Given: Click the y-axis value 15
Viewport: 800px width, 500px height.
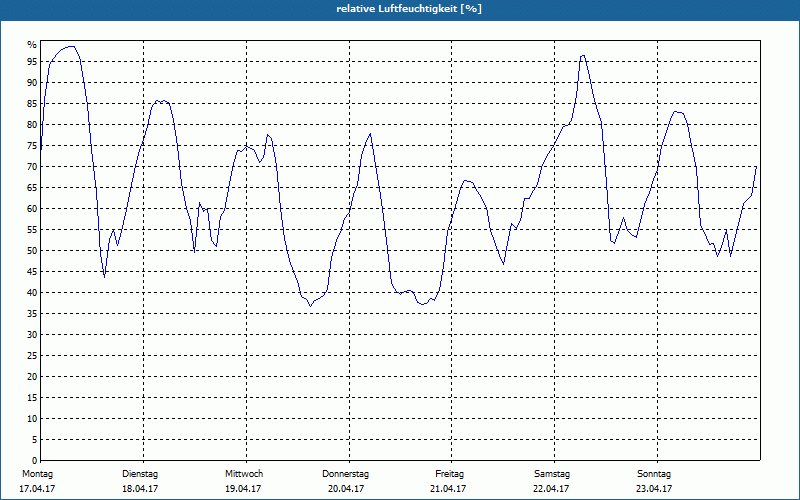Looking at the screenshot, I should [32, 397].
